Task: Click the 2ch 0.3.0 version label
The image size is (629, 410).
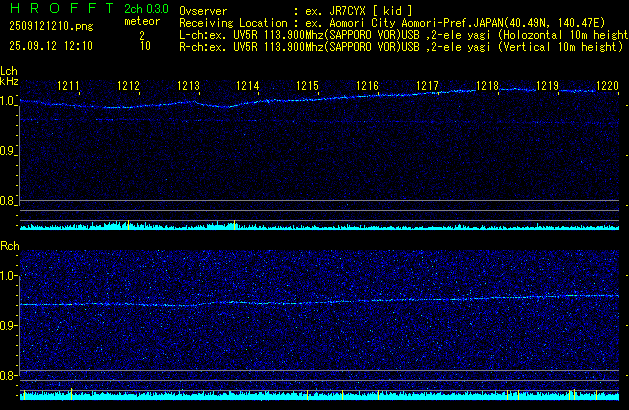Action: pyautogui.click(x=146, y=9)
